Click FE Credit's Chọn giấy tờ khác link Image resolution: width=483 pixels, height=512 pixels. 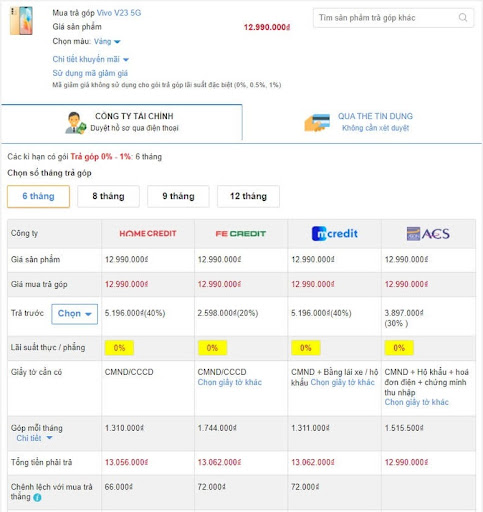point(230,382)
